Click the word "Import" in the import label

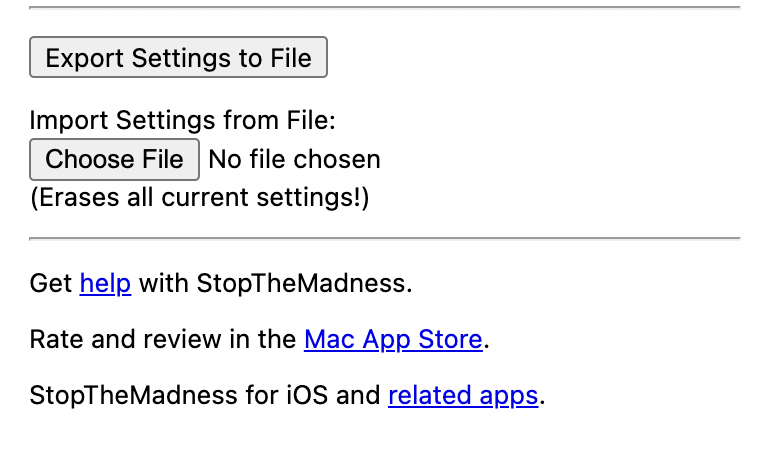tap(69, 121)
